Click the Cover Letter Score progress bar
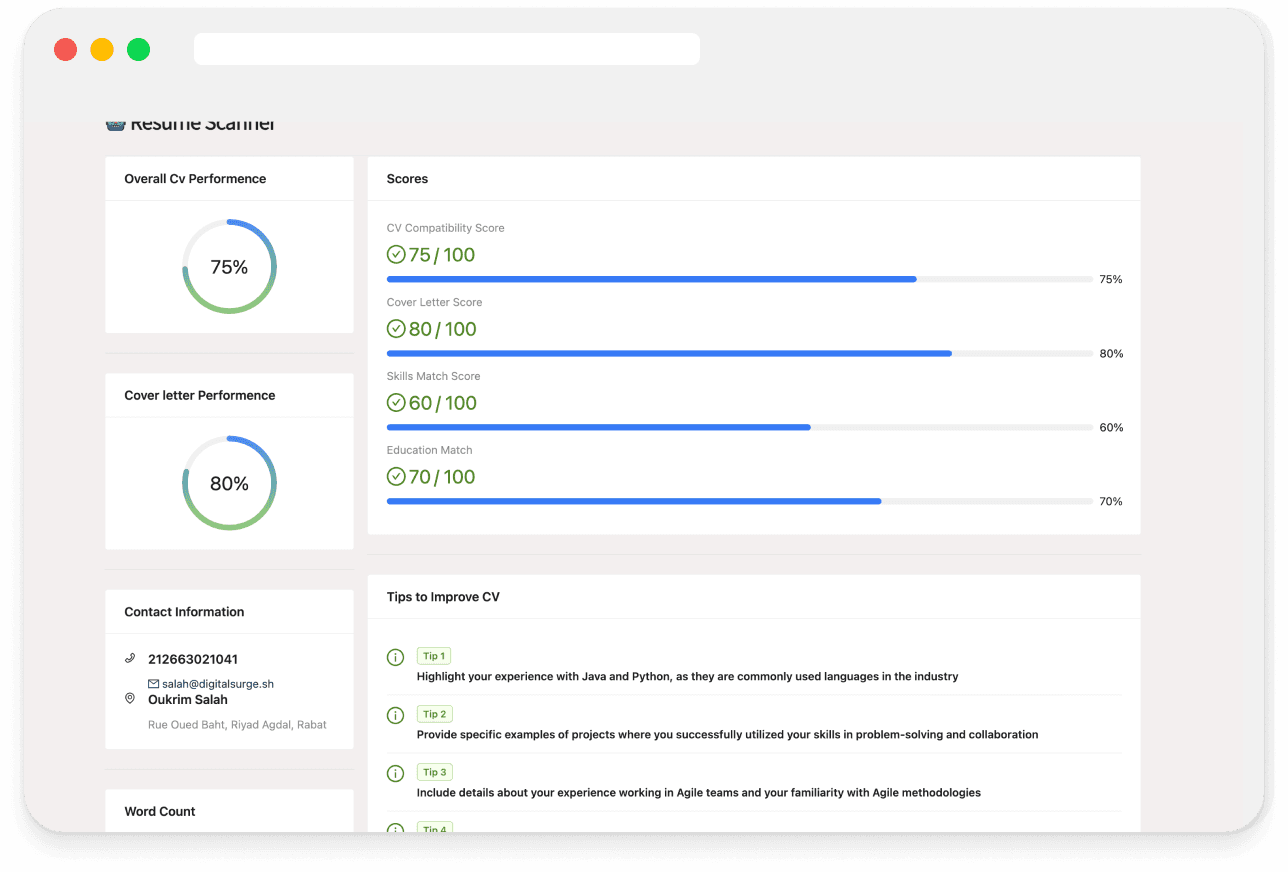This screenshot has width=1288, height=872. click(x=739, y=353)
